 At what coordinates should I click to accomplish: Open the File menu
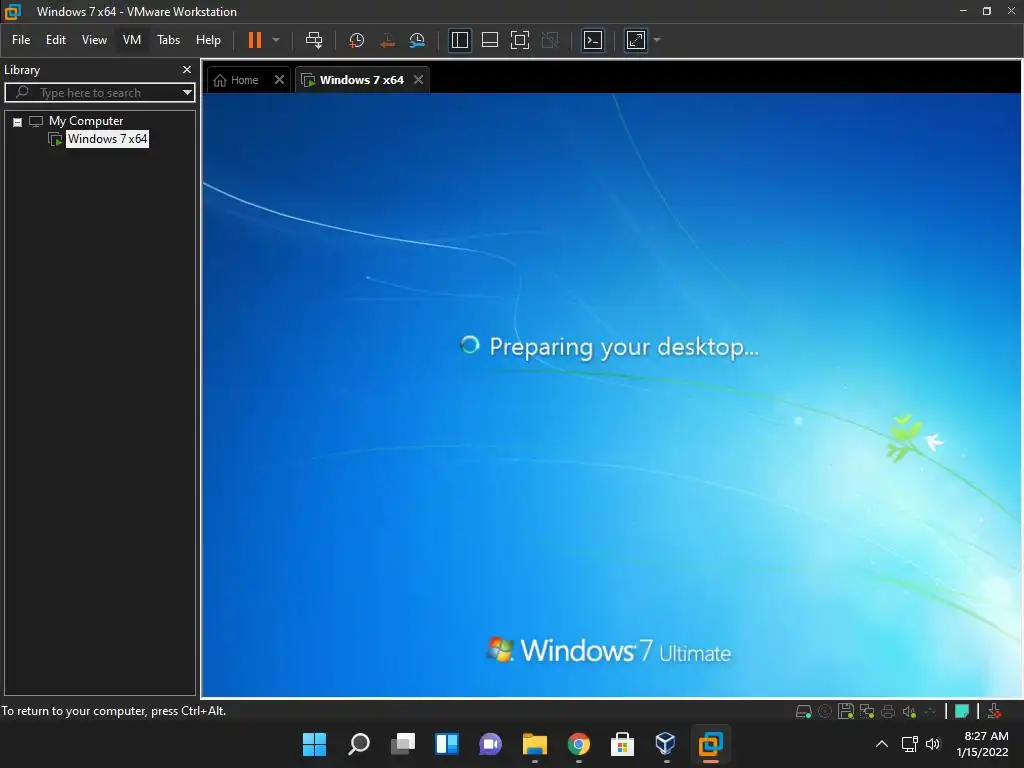(x=21, y=40)
